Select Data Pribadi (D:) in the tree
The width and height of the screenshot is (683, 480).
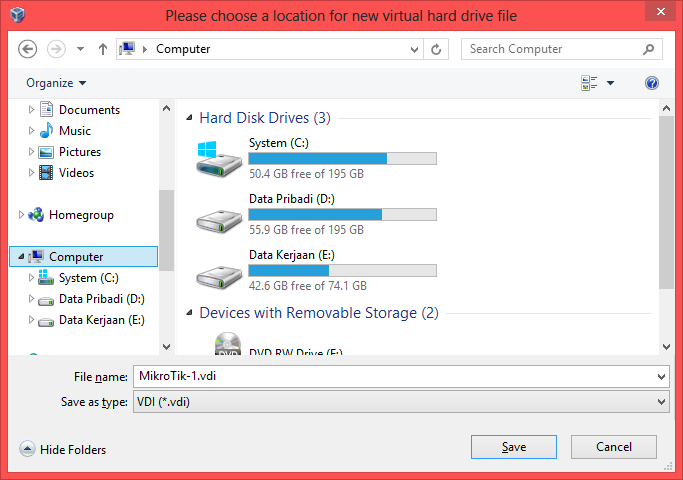coord(101,299)
